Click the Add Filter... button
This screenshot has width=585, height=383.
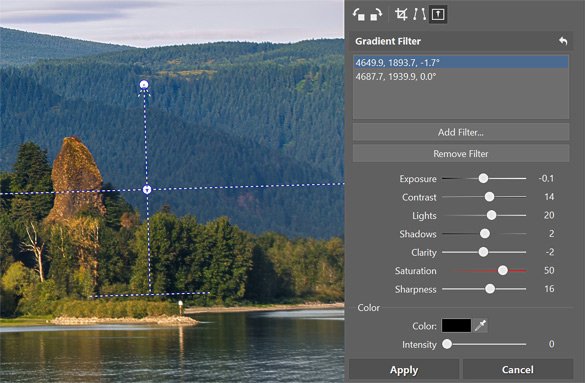point(461,132)
